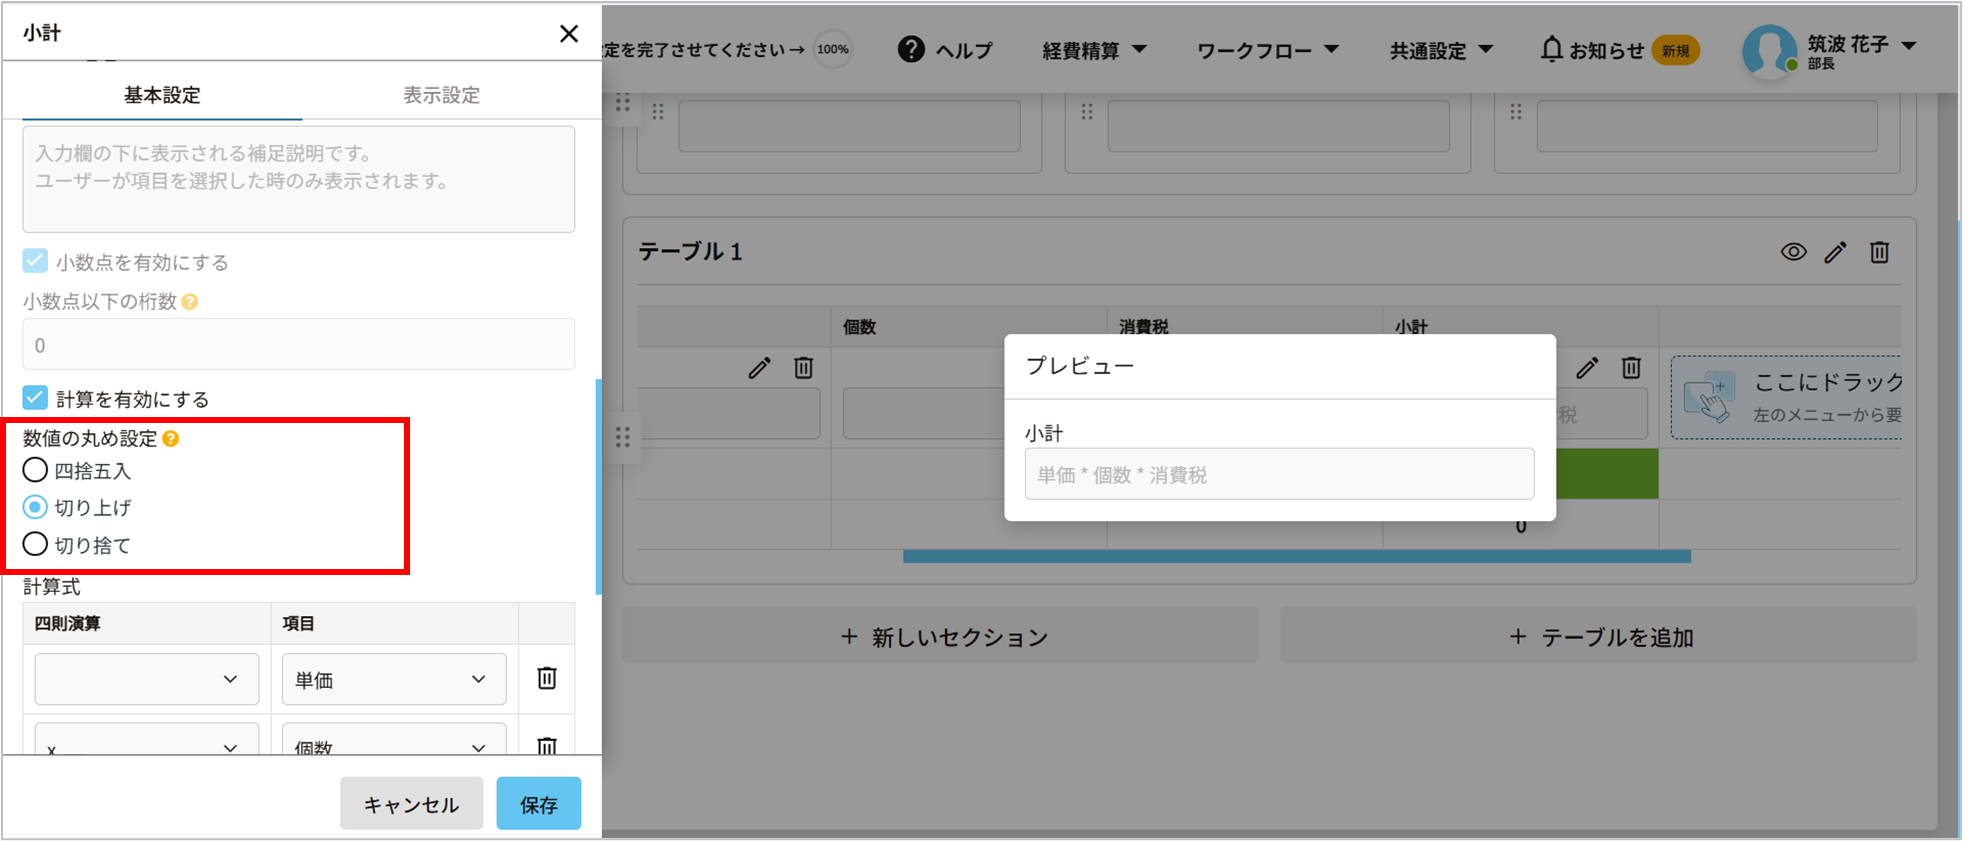Click user avatar of 筑波 花子

1768,50
